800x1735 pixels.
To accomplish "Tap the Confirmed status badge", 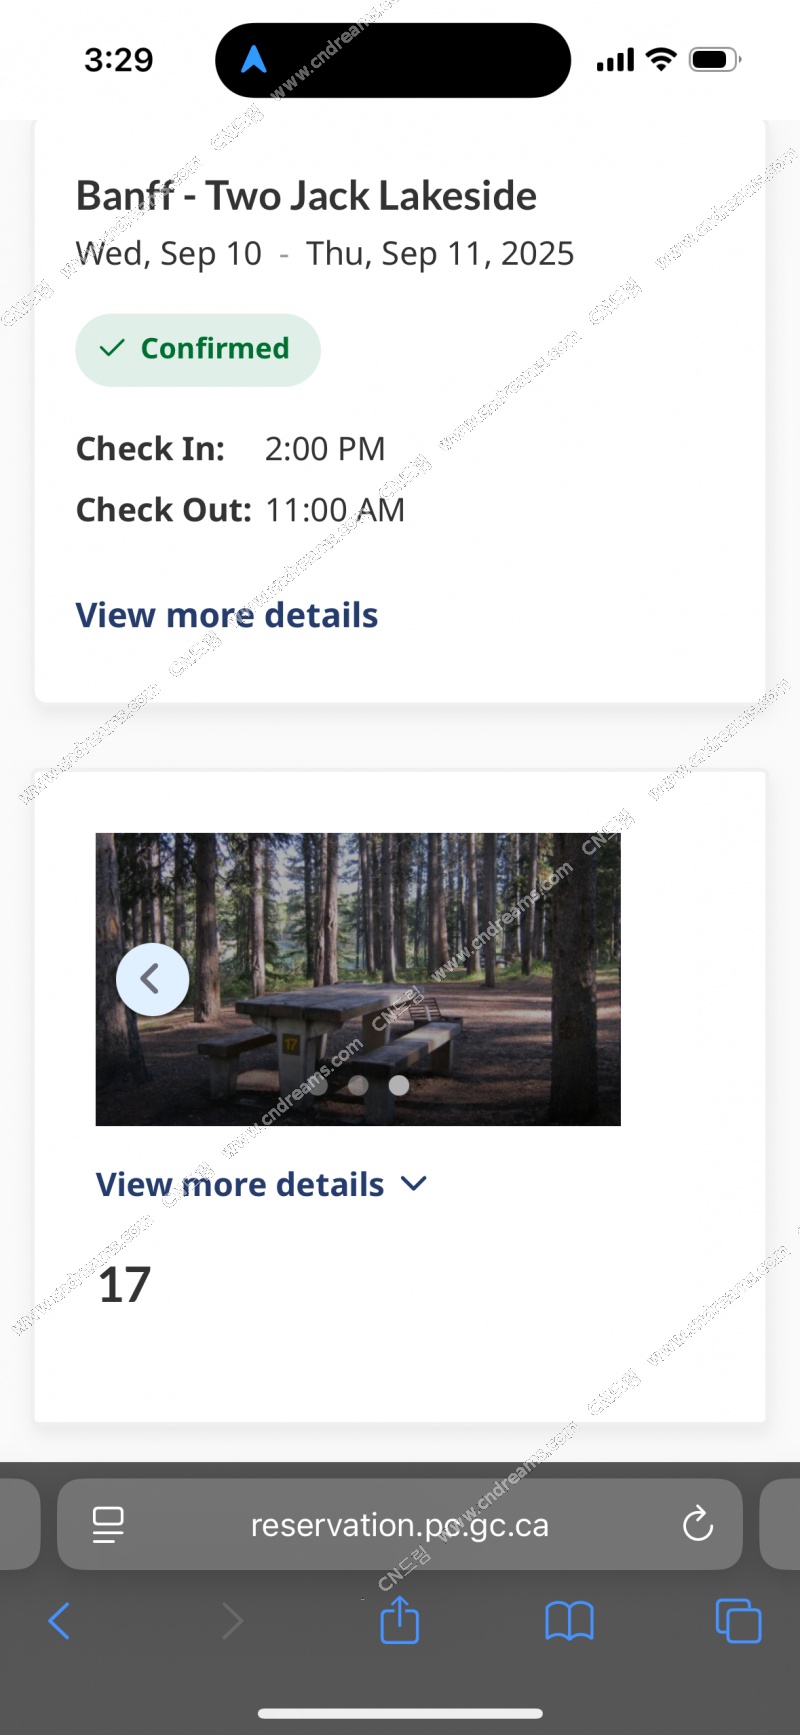I will coord(198,349).
